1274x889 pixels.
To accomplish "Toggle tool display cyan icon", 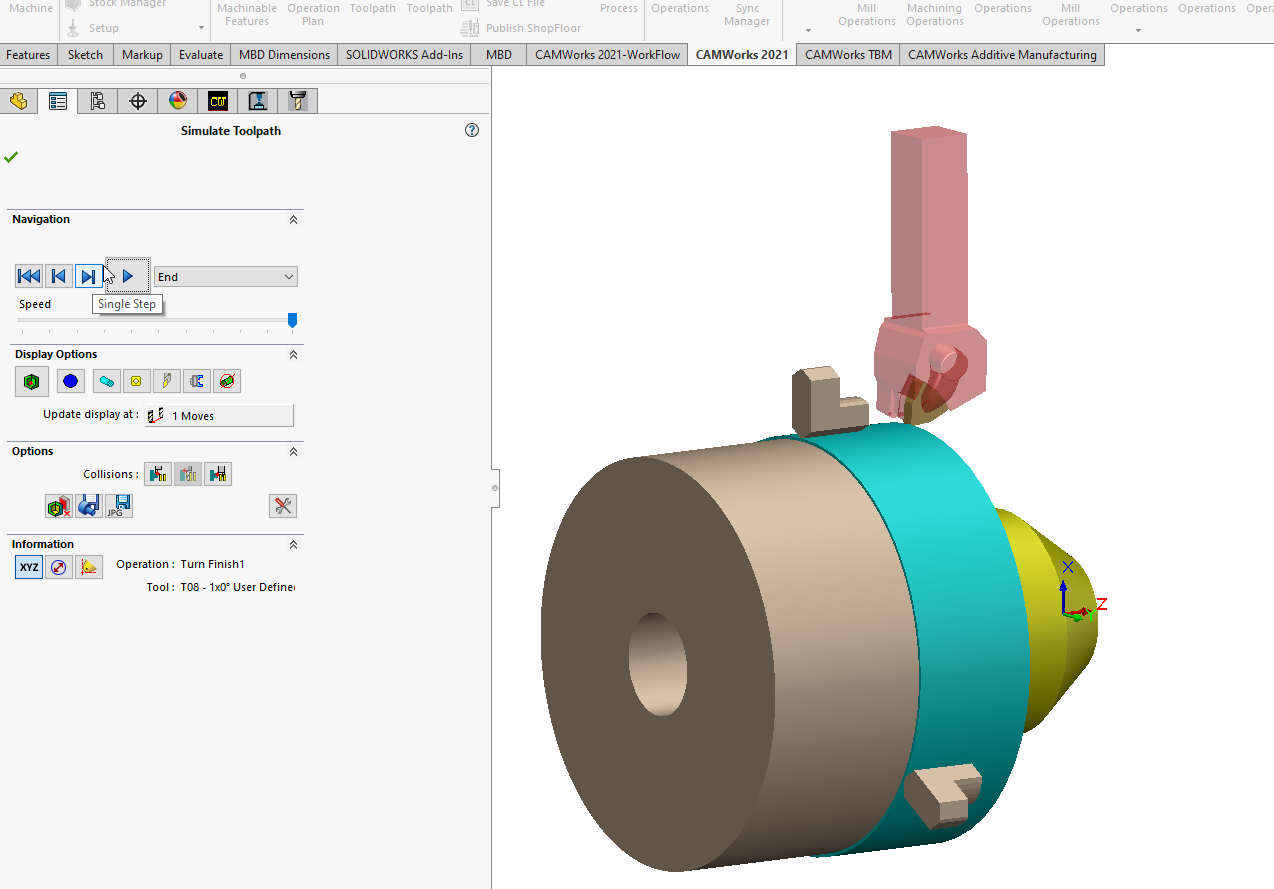I will coord(107,381).
